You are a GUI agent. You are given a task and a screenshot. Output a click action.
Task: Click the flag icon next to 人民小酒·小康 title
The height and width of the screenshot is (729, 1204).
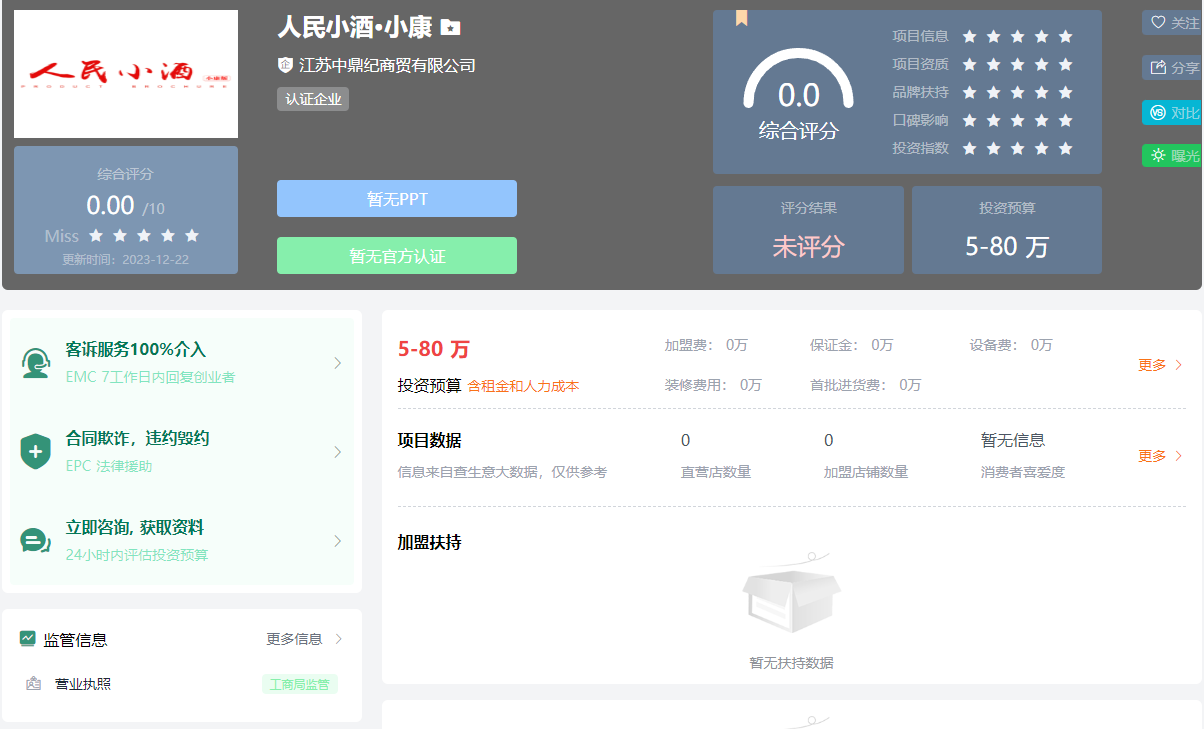tap(450, 28)
